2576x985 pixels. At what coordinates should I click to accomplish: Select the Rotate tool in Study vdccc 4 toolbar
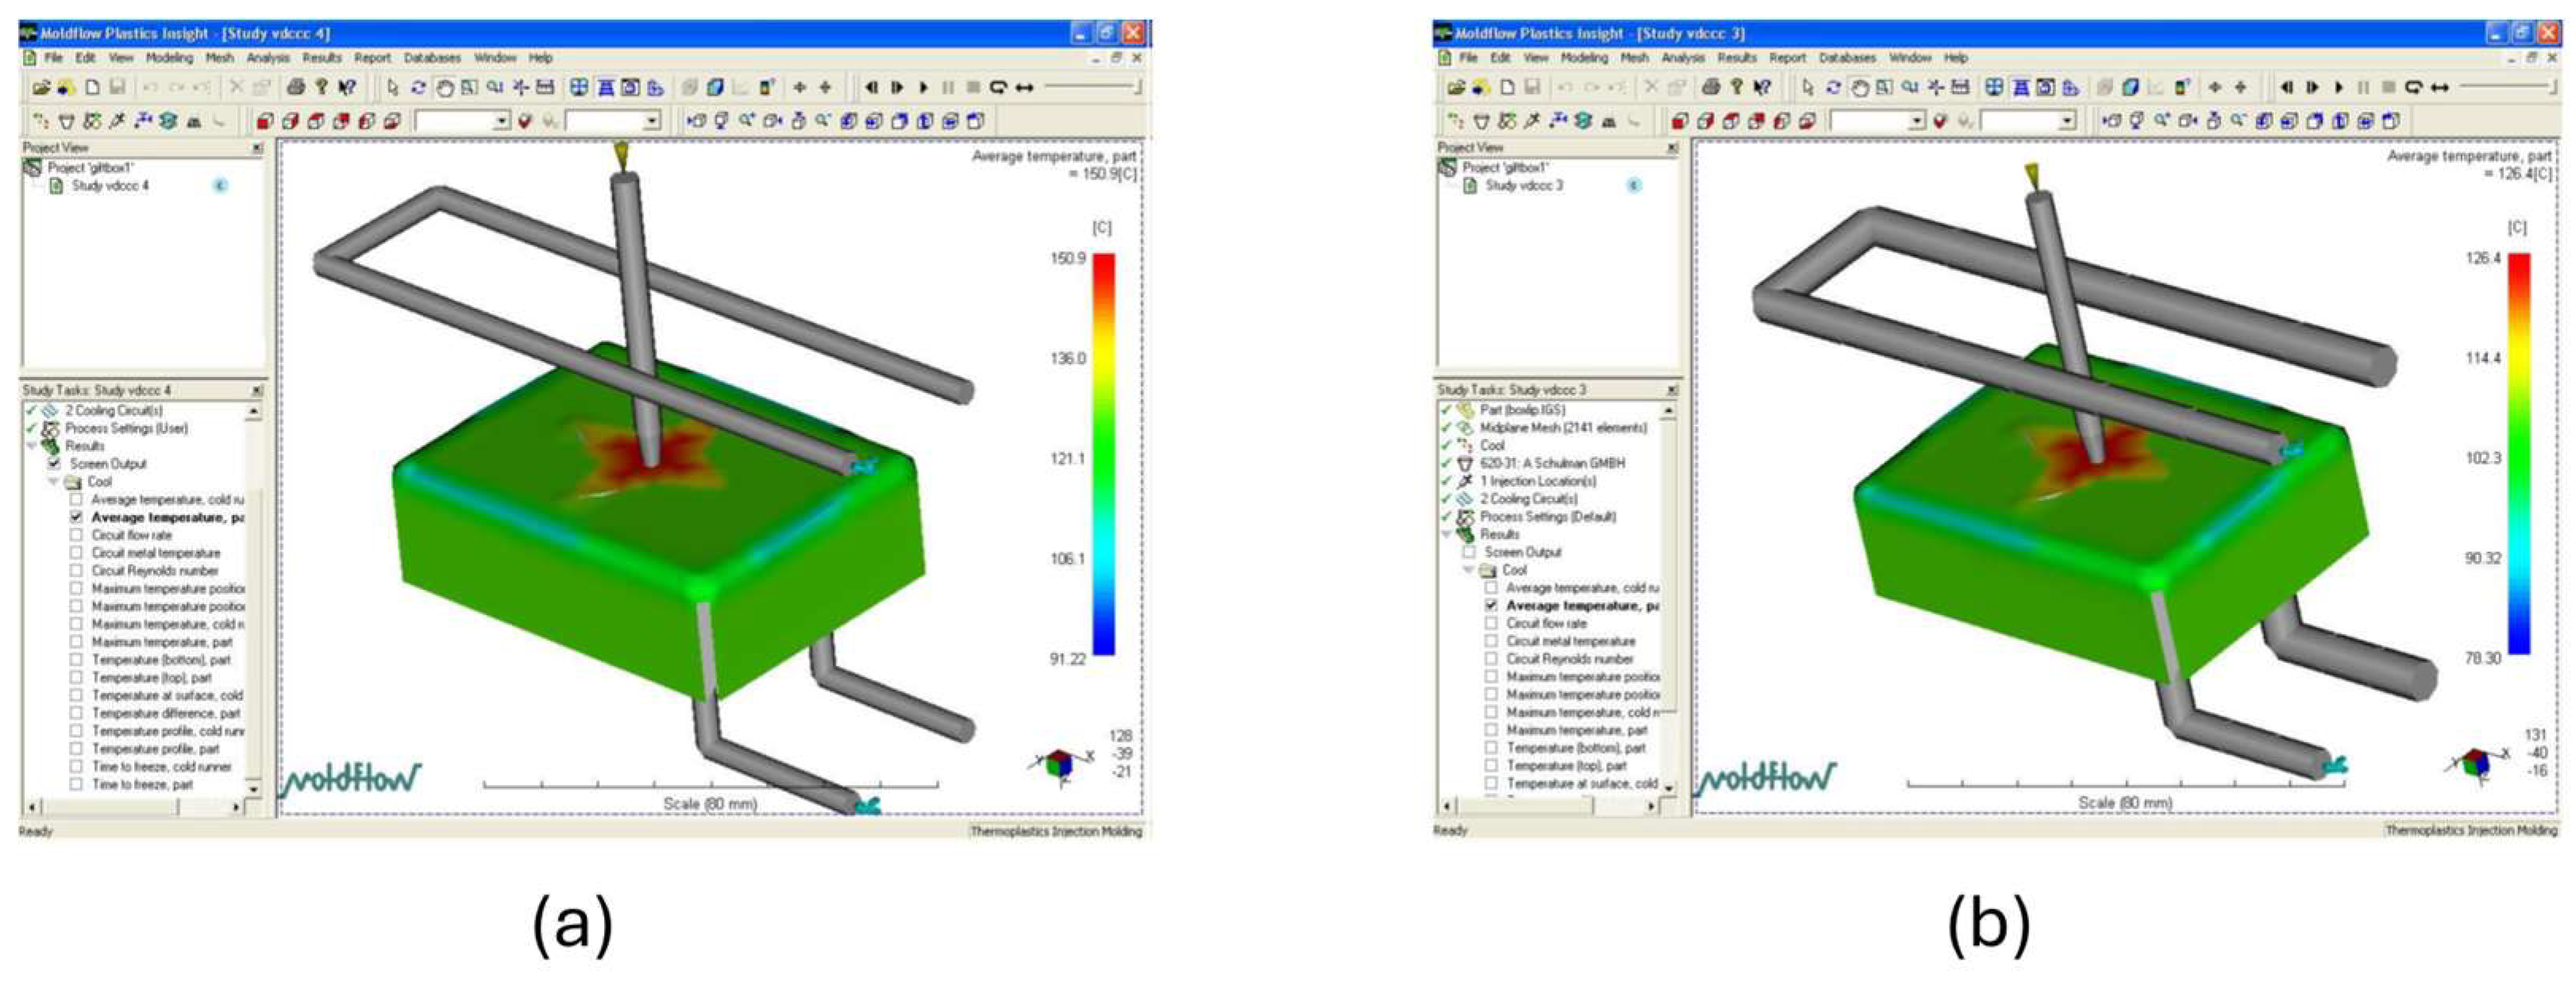(418, 88)
